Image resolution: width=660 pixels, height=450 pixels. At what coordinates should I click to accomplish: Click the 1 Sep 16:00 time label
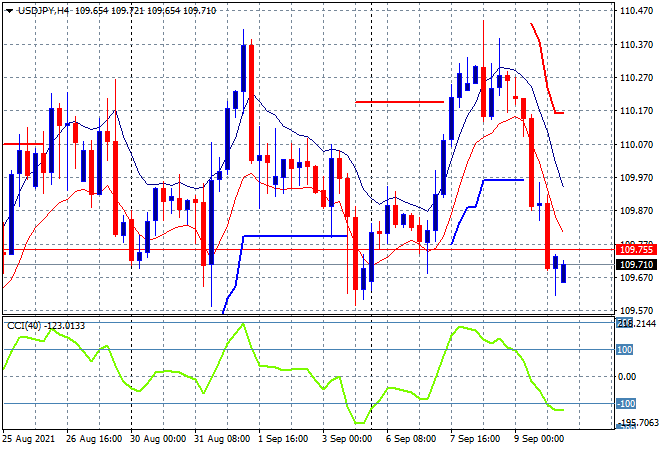(283, 439)
